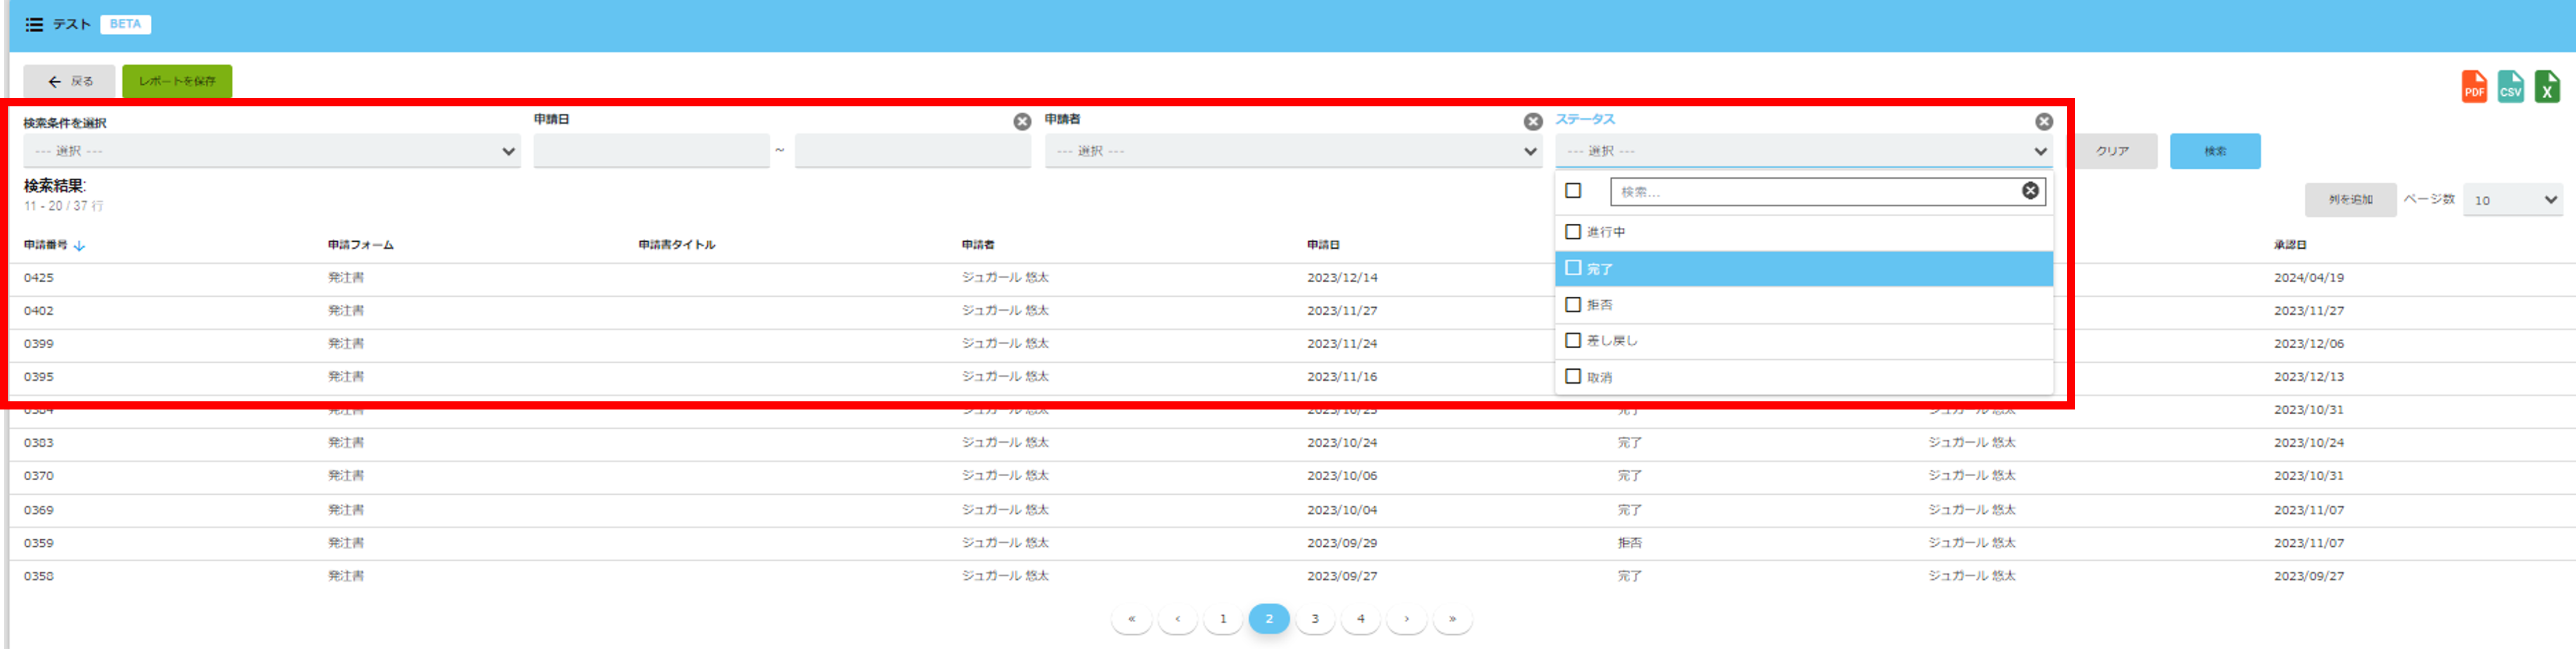Screen dimensions: 2576x649
Task: Click the 申請日 column header
Action: [1323, 245]
